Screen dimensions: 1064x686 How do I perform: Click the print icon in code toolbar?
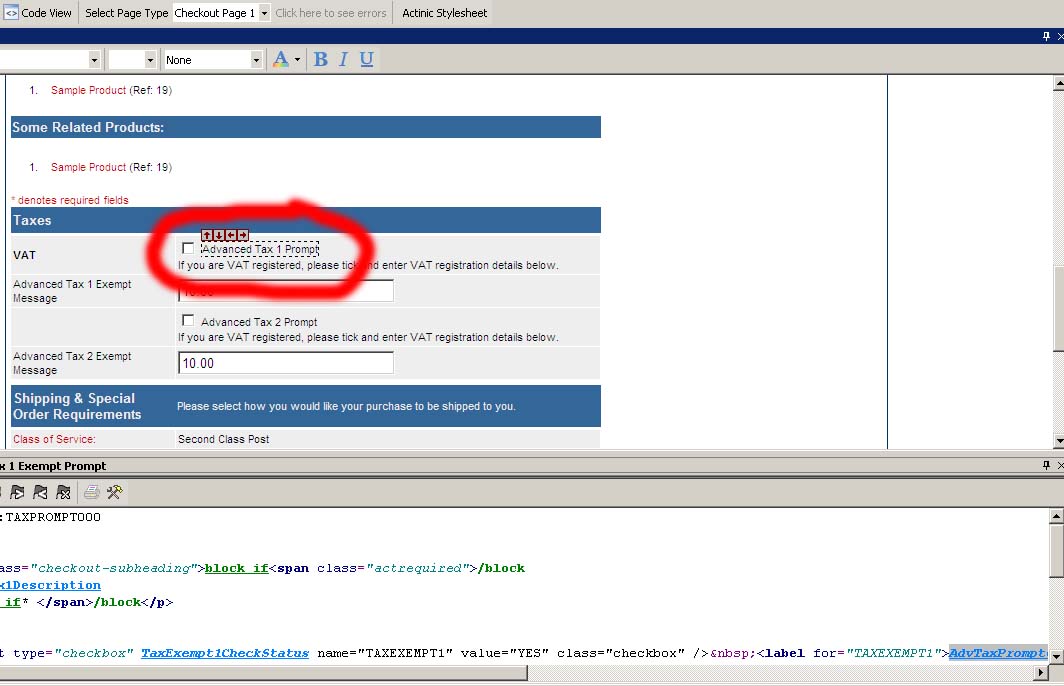(91, 492)
